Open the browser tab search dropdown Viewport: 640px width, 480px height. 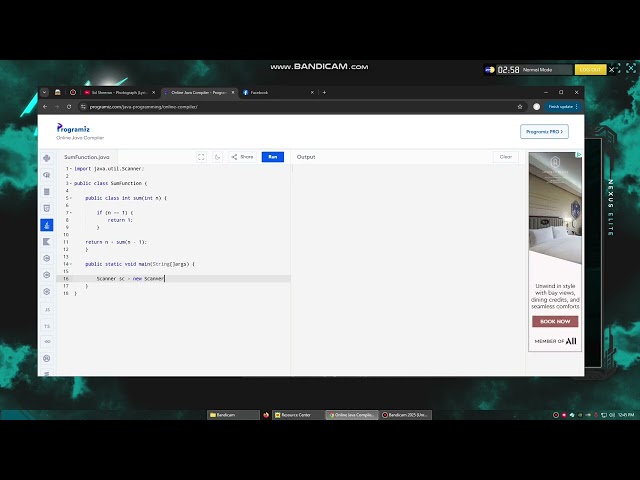(x=44, y=92)
